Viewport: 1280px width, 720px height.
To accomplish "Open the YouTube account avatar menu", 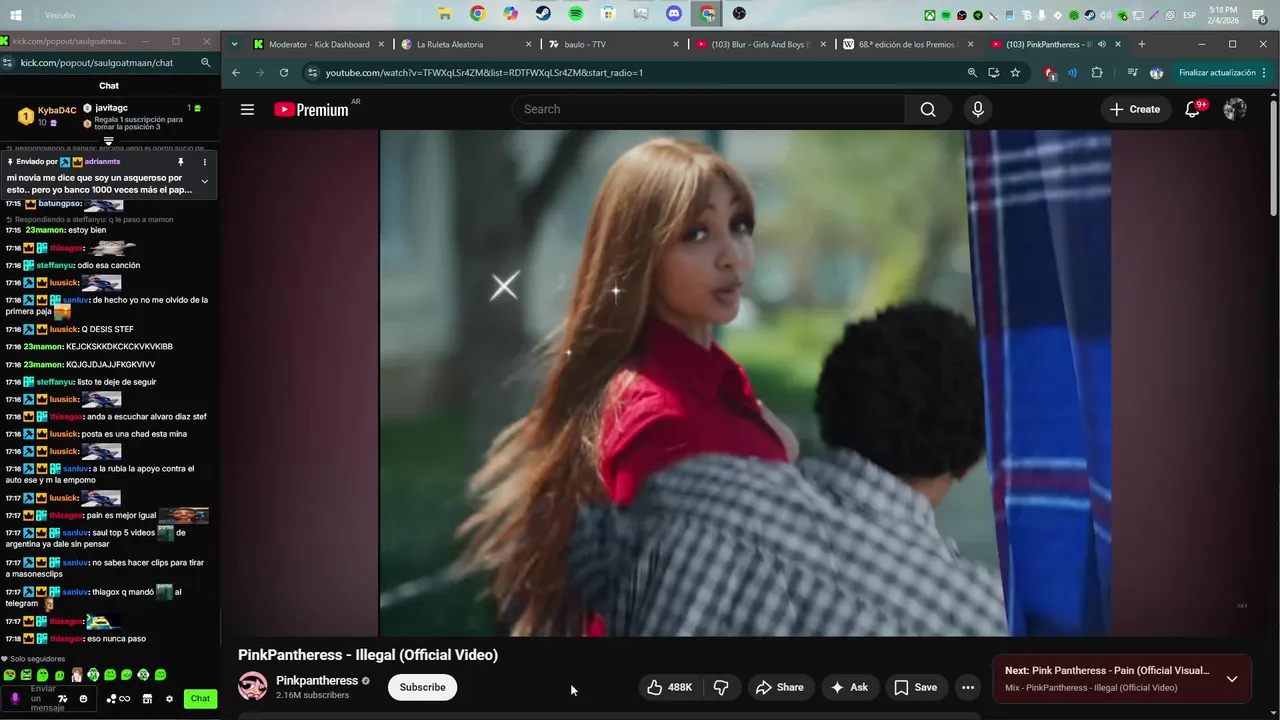I will pyautogui.click(x=1235, y=109).
